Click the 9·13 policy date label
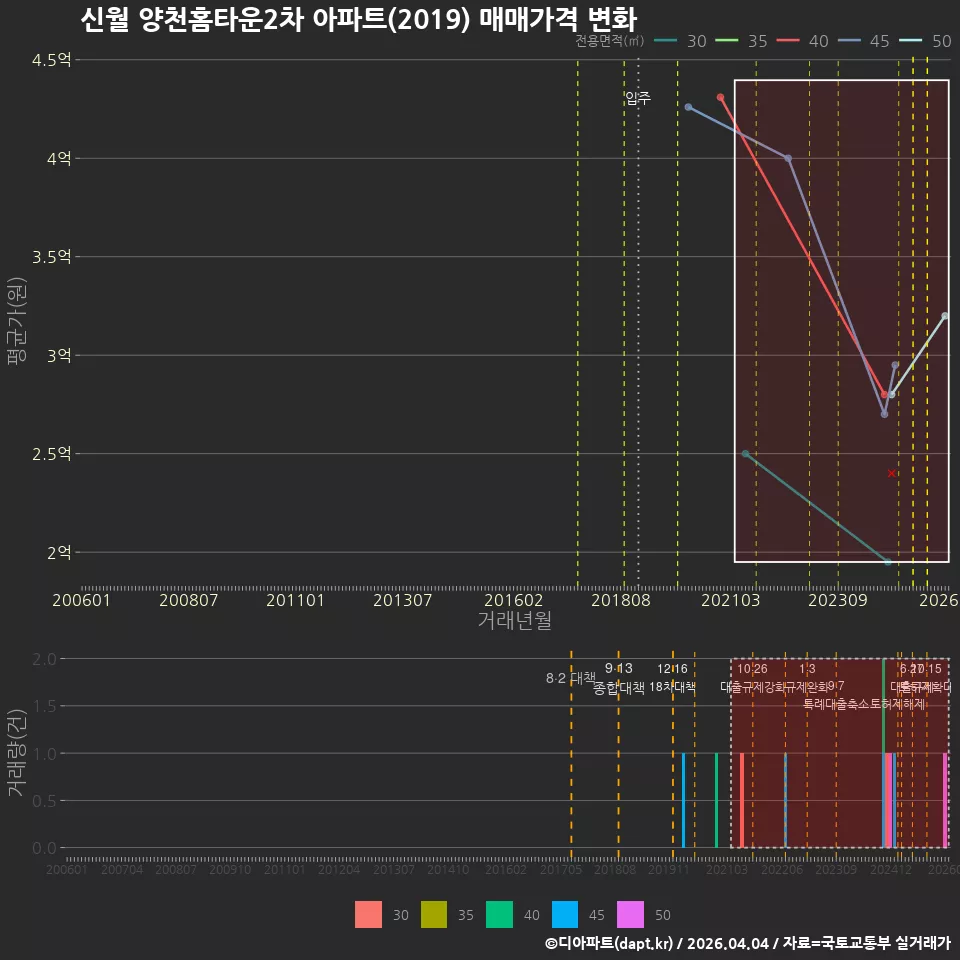 click(x=618, y=669)
